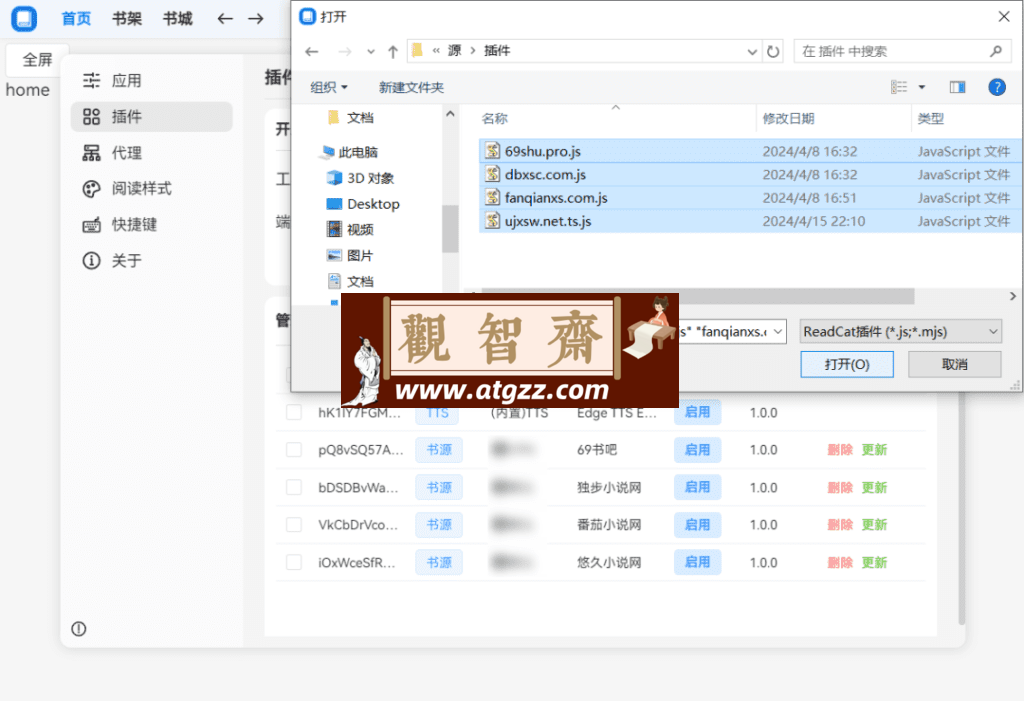Check the box for VkCbDrVco plugin row
Screen dimensions: 1024x701
[294, 525]
